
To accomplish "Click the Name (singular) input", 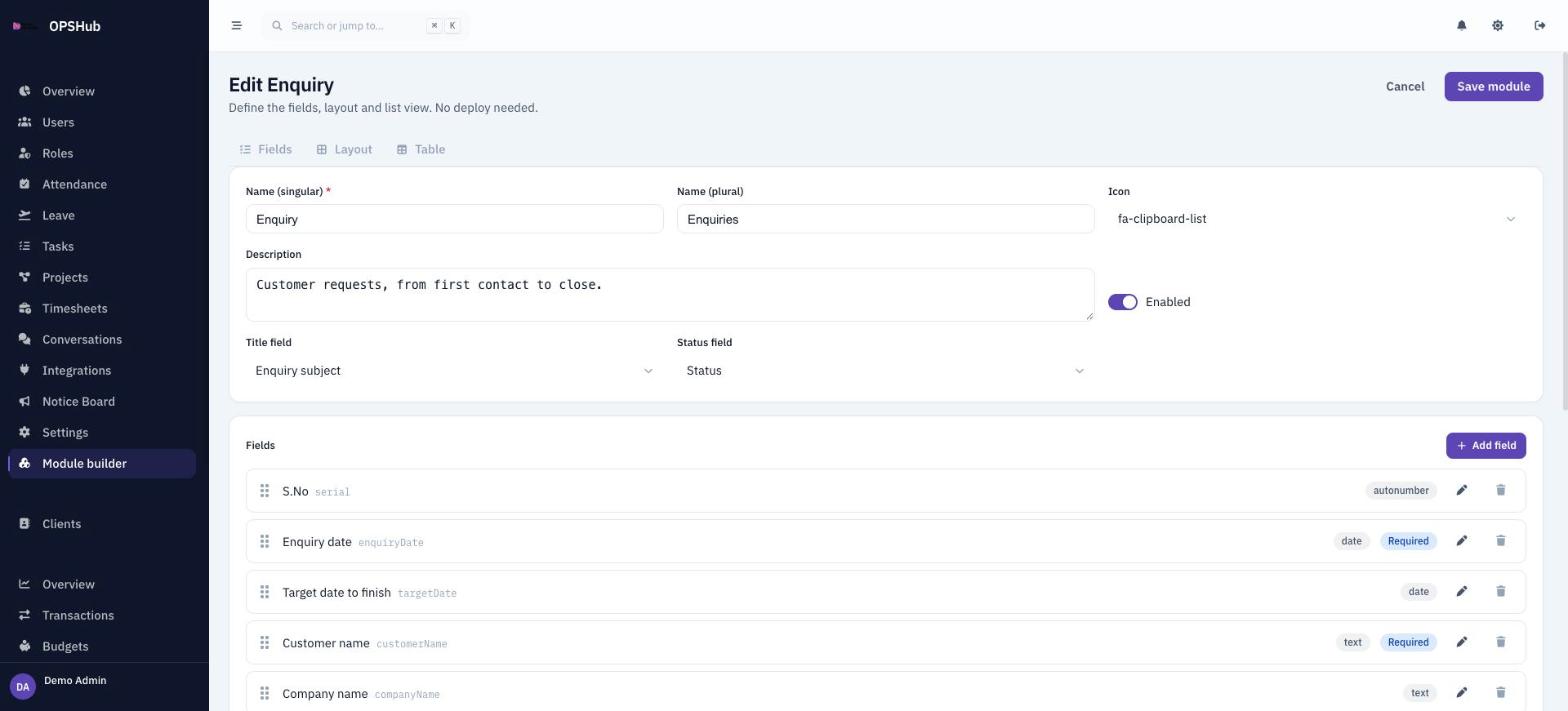I will 454,219.
